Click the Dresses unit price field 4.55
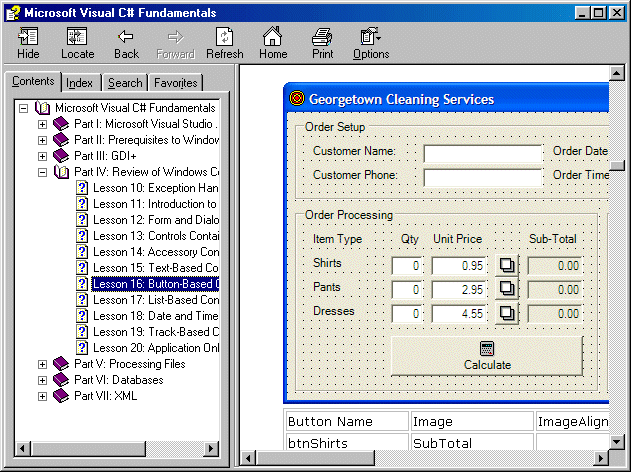 click(x=459, y=313)
